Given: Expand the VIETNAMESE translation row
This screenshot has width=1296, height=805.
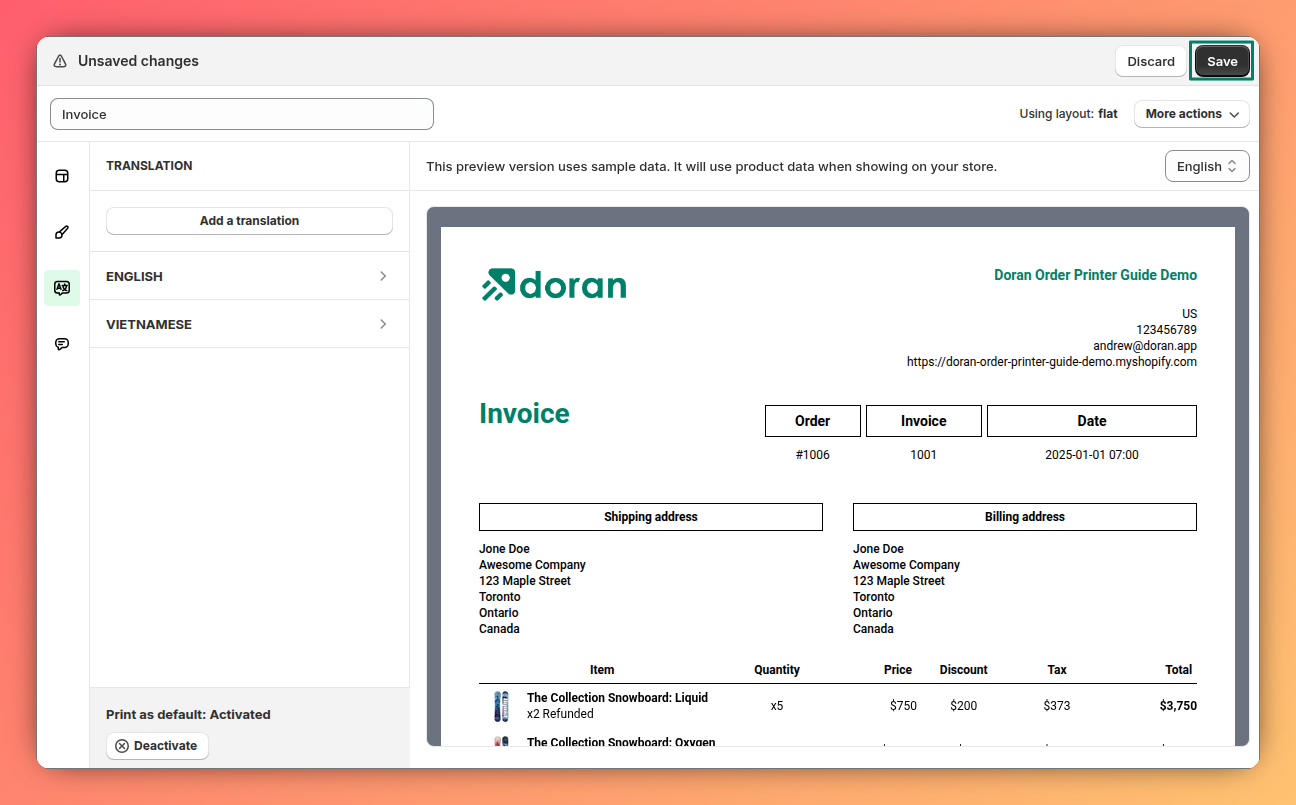Looking at the screenshot, I should (x=249, y=324).
